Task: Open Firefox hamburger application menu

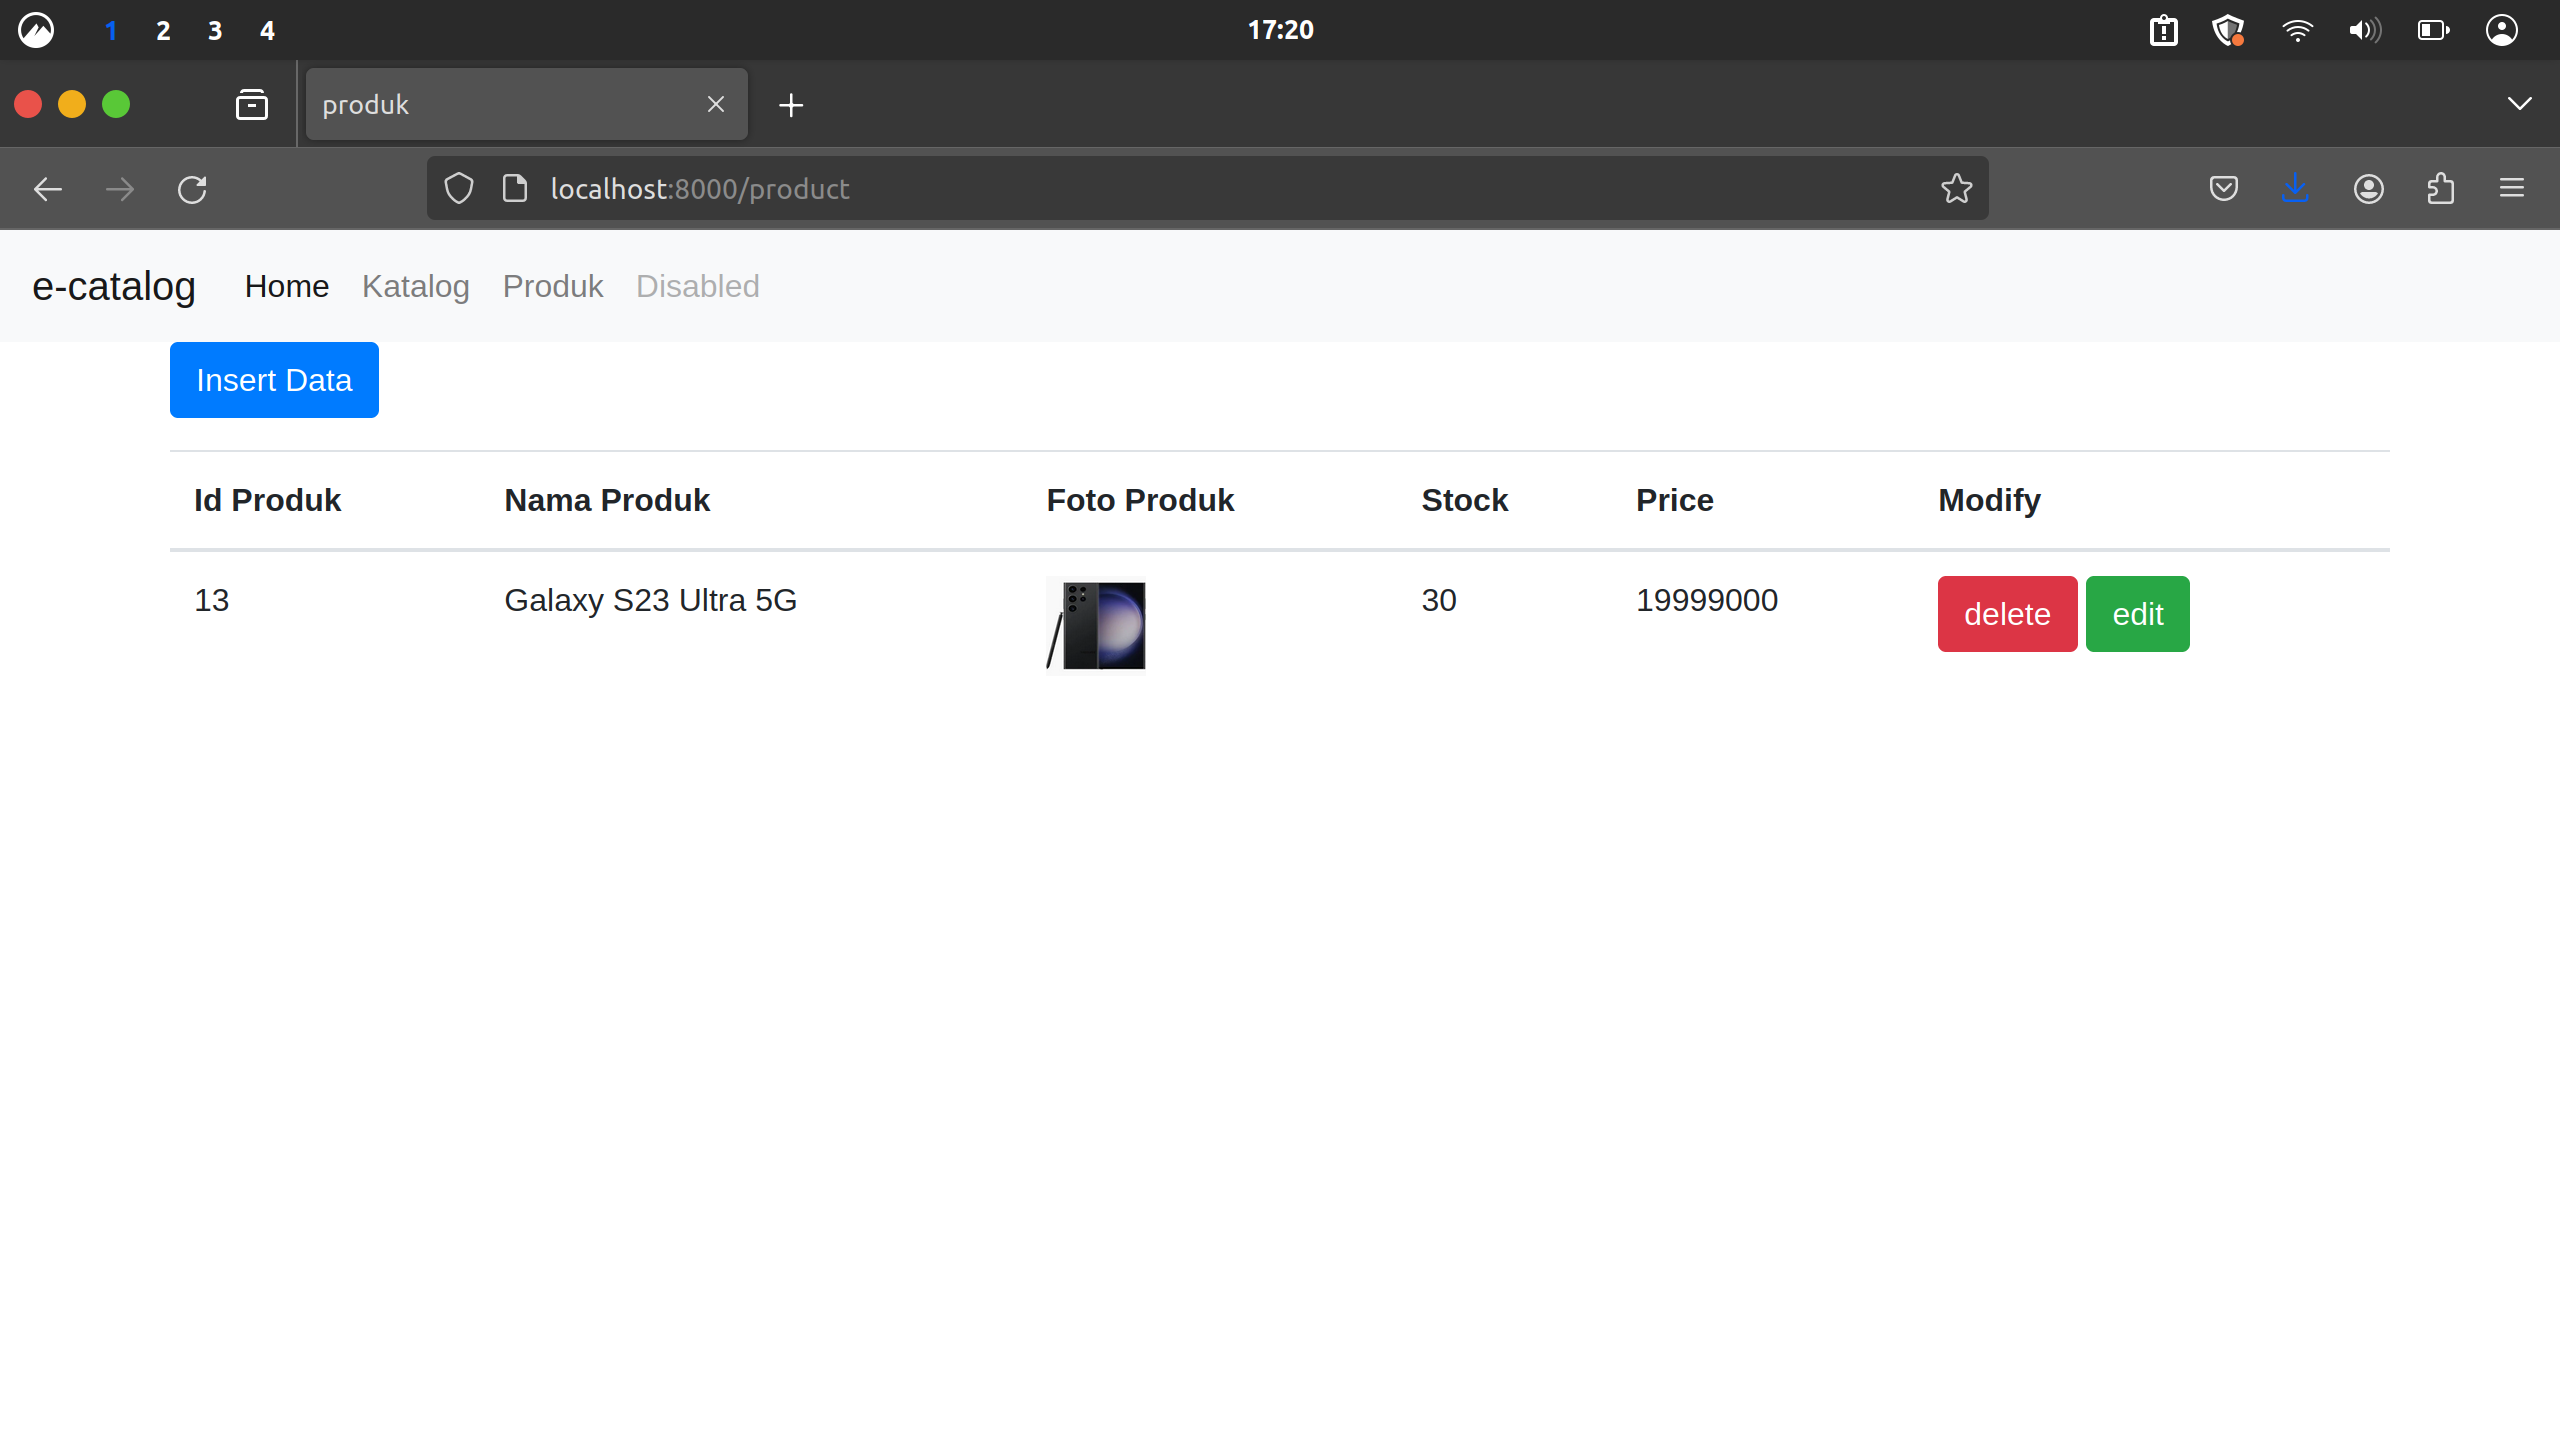Action: (2512, 189)
